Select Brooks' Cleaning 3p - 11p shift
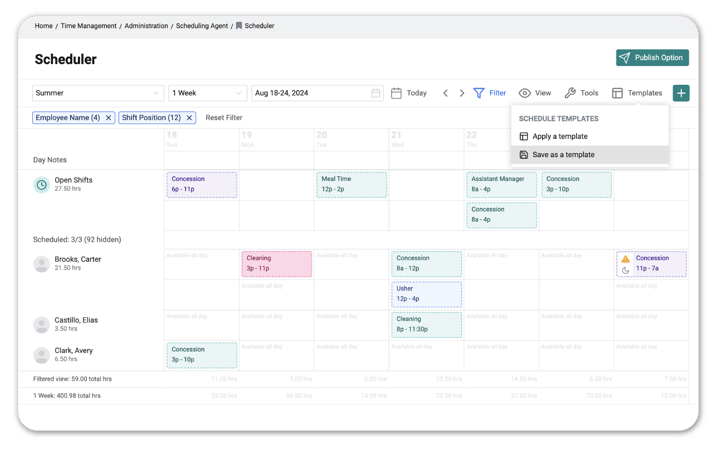 (276, 264)
